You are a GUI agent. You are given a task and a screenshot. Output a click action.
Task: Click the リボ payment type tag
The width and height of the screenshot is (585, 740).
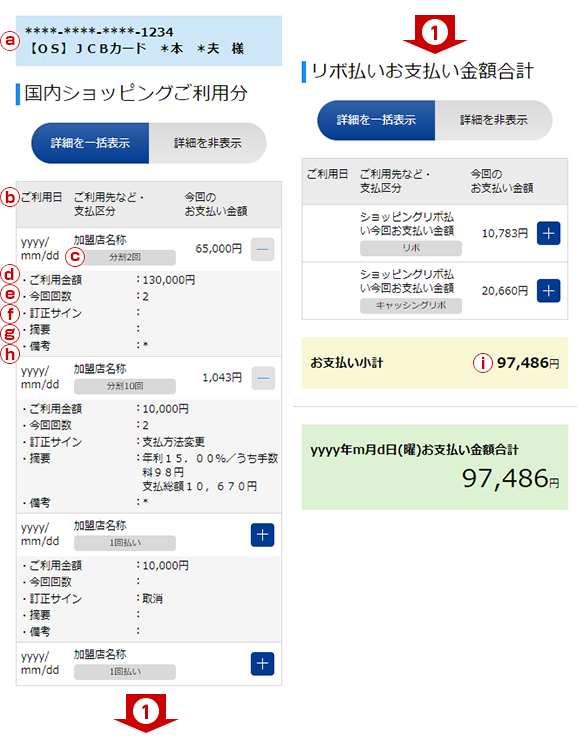point(411,248)
